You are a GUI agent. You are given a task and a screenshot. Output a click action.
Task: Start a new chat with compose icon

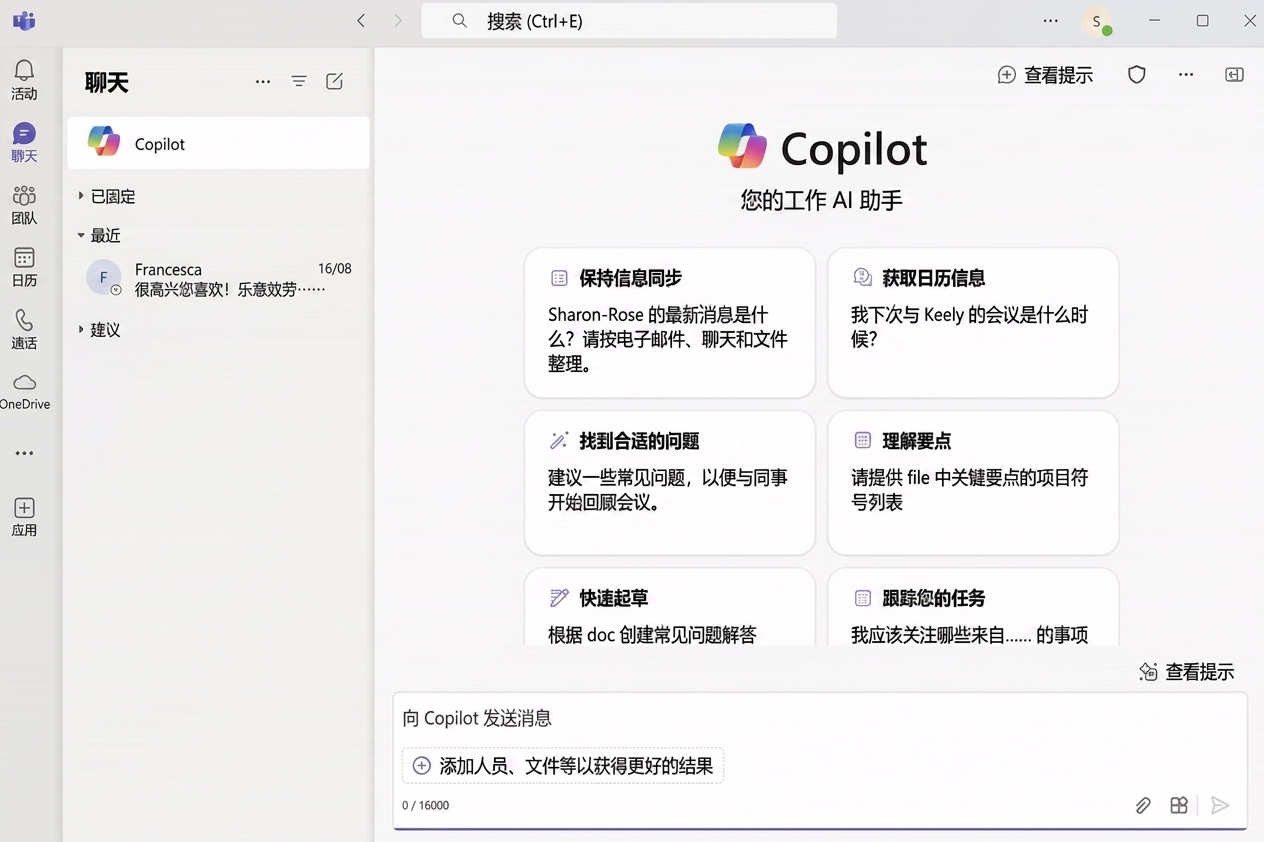tap(335, 82)
